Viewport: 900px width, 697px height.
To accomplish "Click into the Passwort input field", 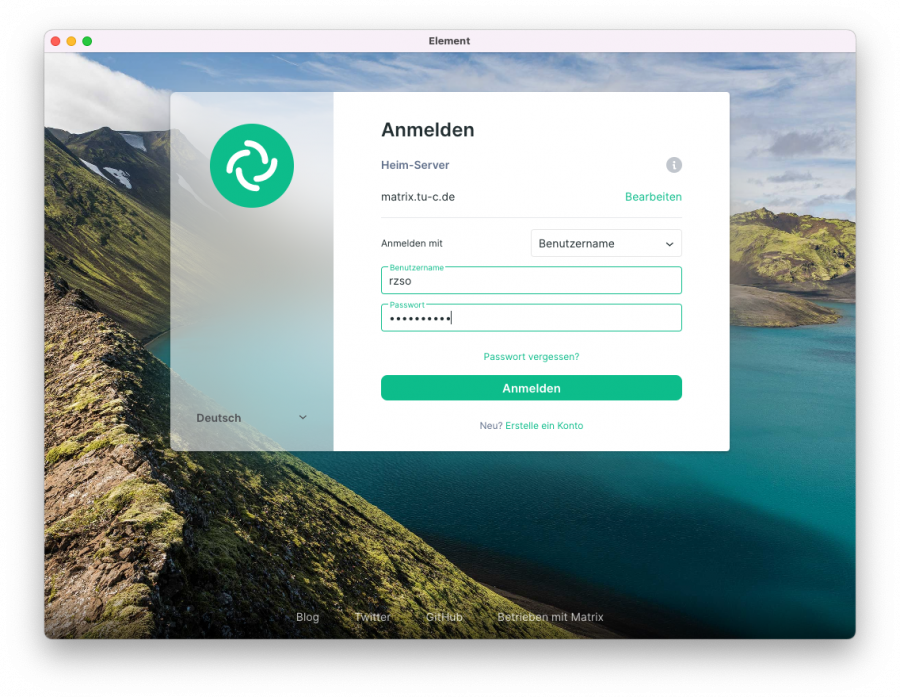I will coord(530,318).
